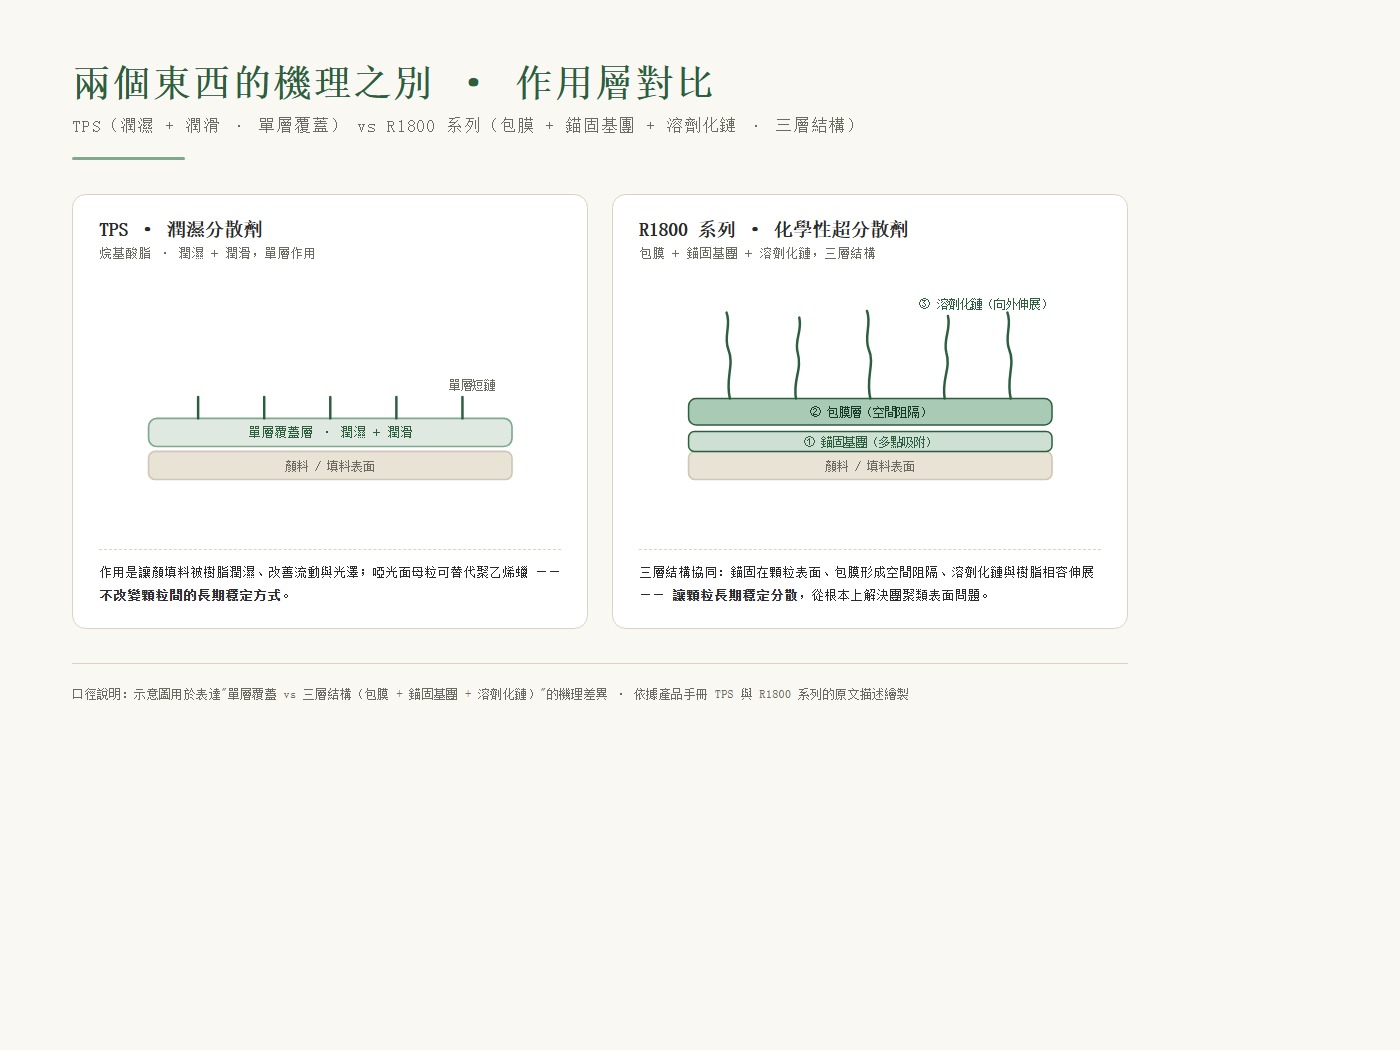Viewport: 1400px width, 1050px height.
Task: Click bold text 不改變顆粒間的長期穩定方式
Action: click(x=190, y=595)
